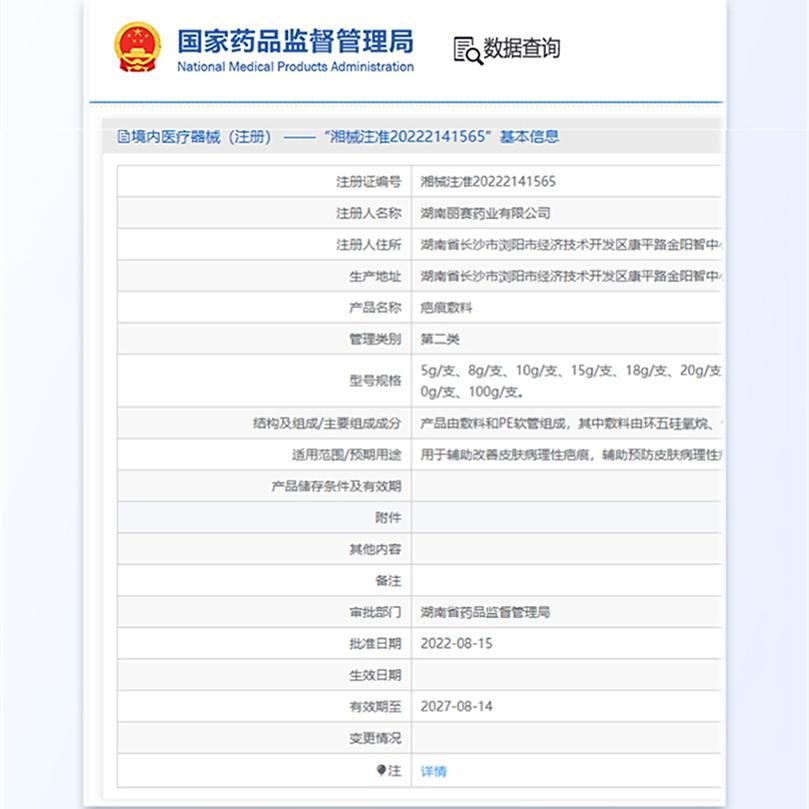The image size is (809, 809).
Task: Click the 注 label beside the 详情 link
Action: (x=395, y=771)
